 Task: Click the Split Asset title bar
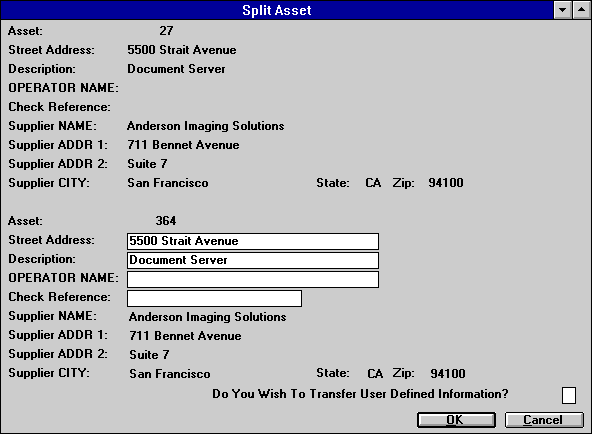pyautogui.click(x=277, y=10)
